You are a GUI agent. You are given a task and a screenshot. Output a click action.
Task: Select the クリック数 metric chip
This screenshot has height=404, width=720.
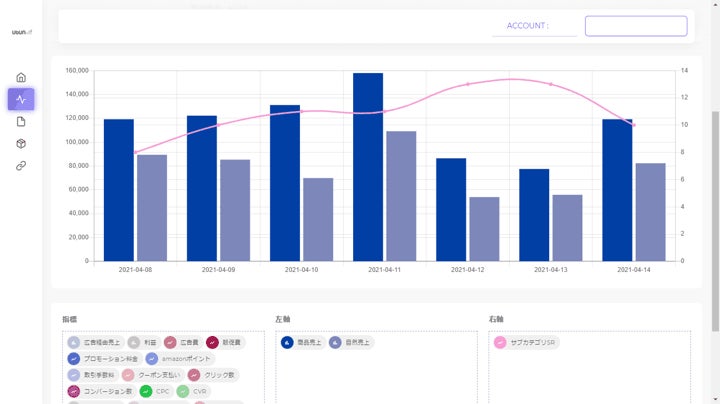[x=213, y=375]
